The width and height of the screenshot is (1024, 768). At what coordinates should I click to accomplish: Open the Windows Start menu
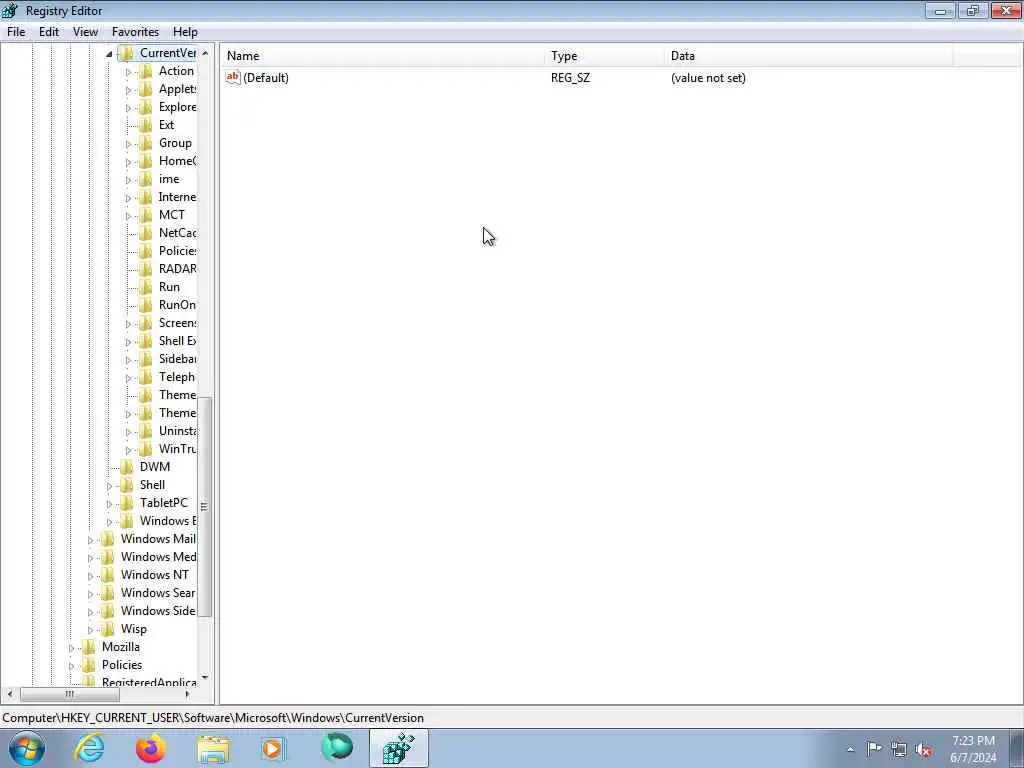click(x=27, y=748)
